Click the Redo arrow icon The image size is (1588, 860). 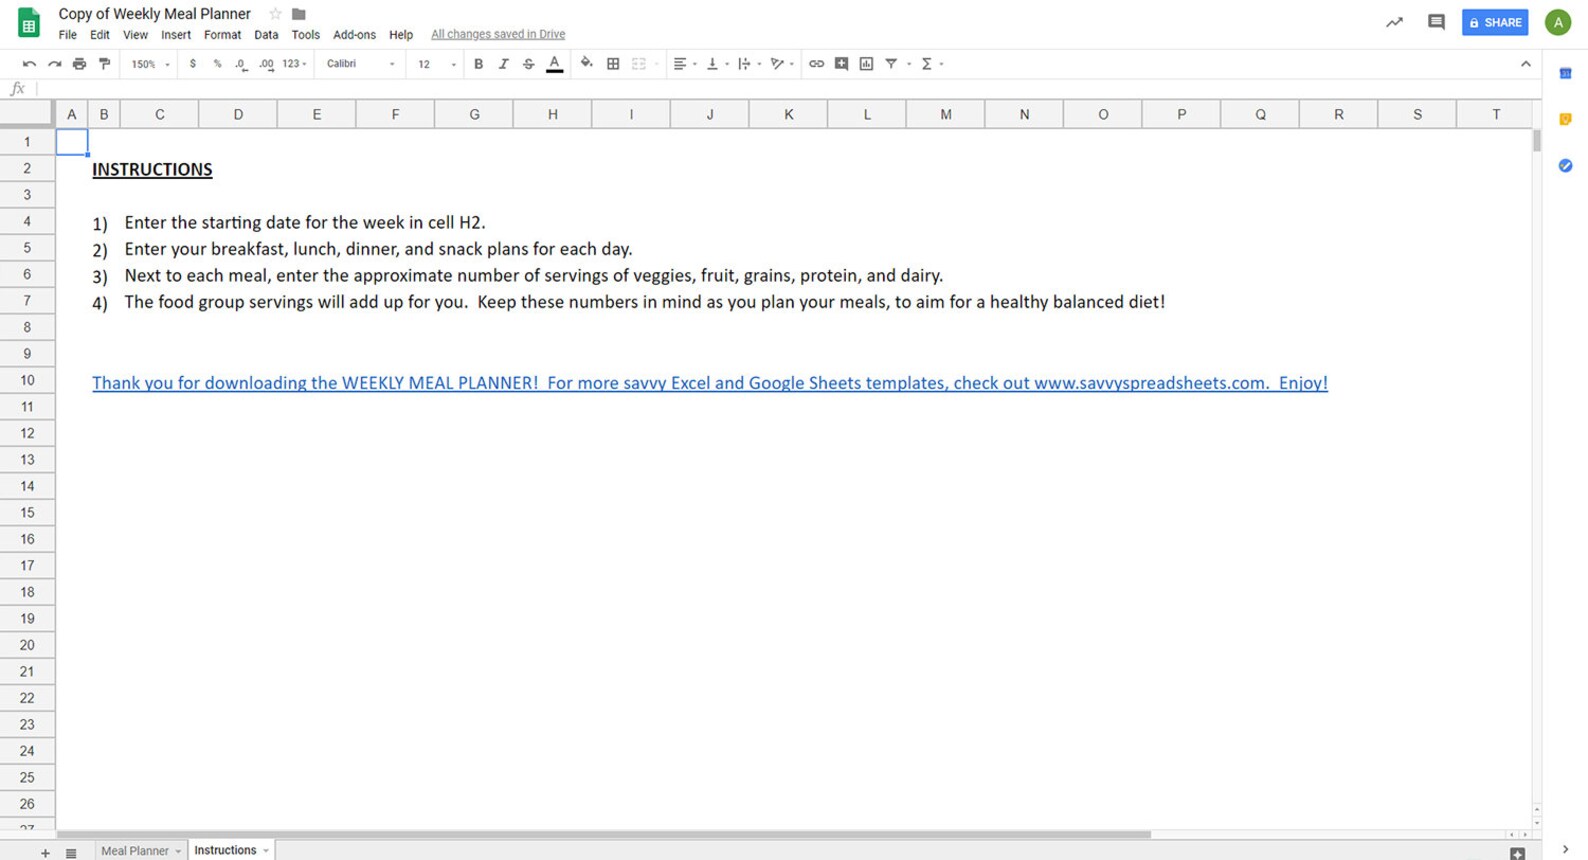click(54, 64)
